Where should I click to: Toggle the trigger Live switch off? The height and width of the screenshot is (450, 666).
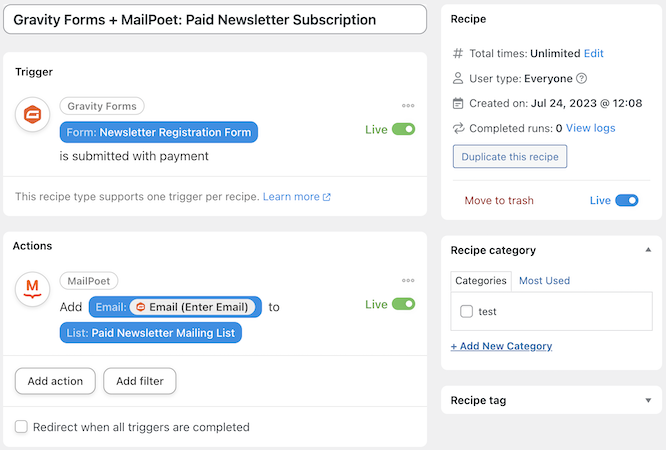[403, 129]
